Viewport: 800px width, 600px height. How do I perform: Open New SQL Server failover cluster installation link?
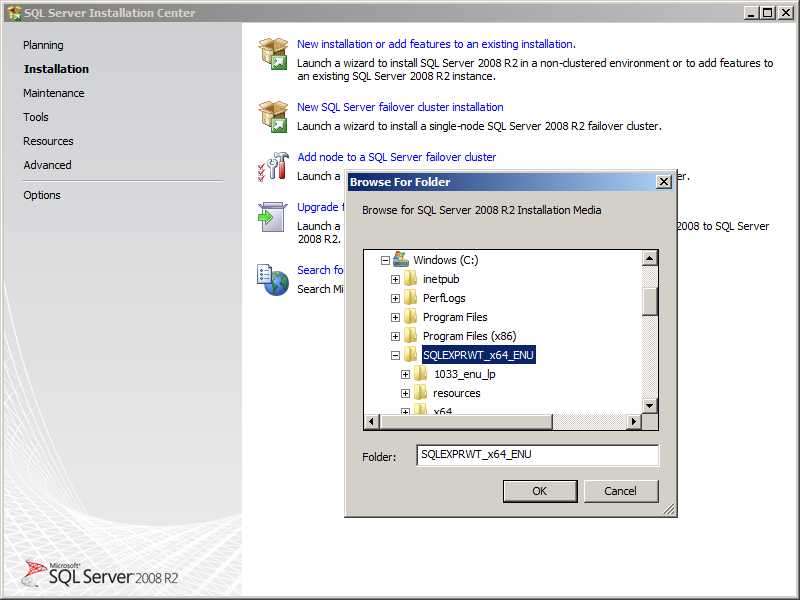tap(400, 107)
